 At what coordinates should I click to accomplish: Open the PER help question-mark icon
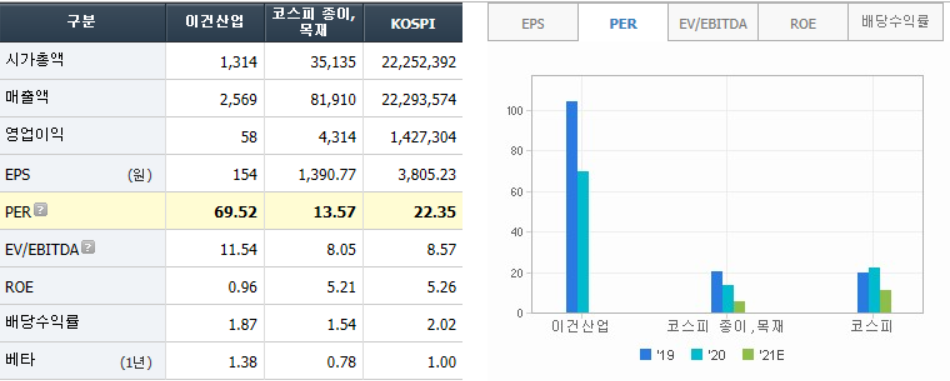41,210
